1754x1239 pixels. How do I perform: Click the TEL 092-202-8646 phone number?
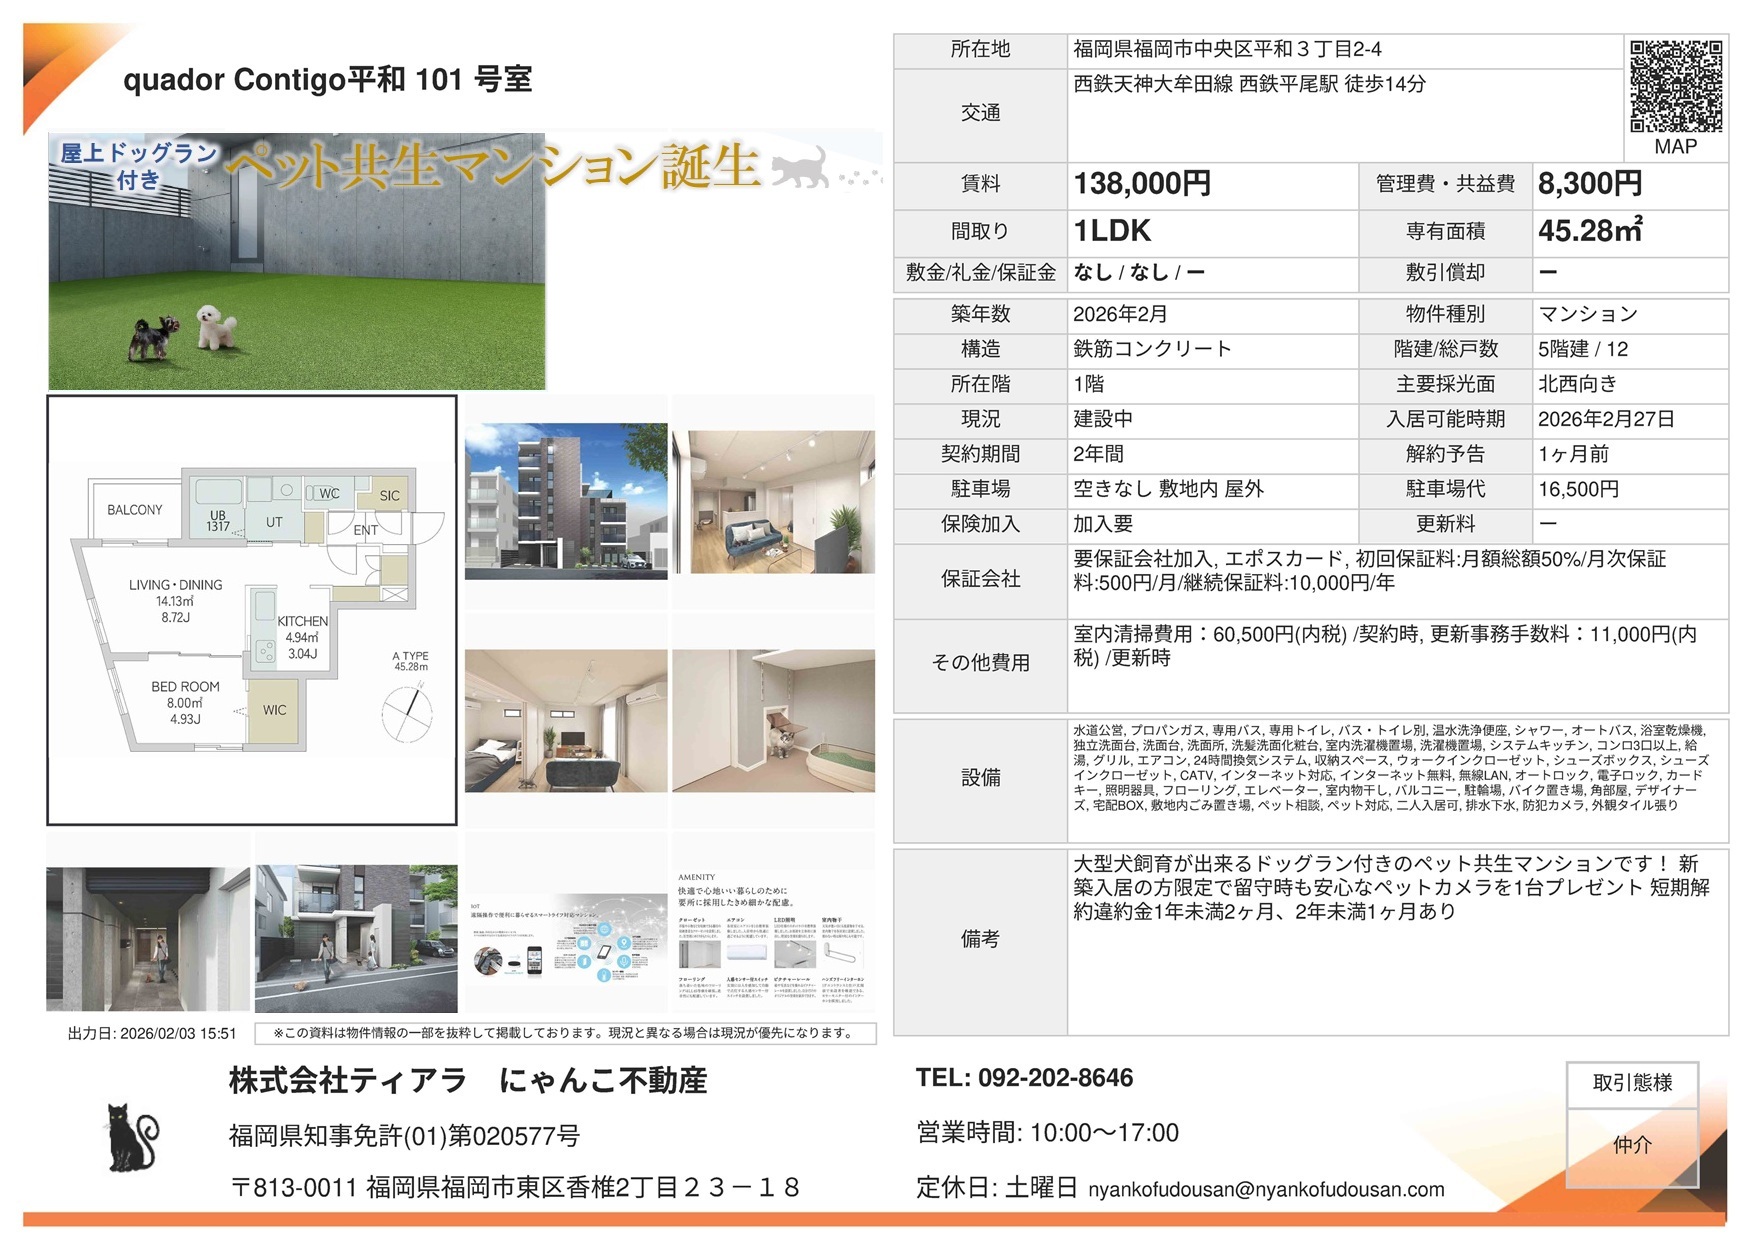(1024, 1078)
